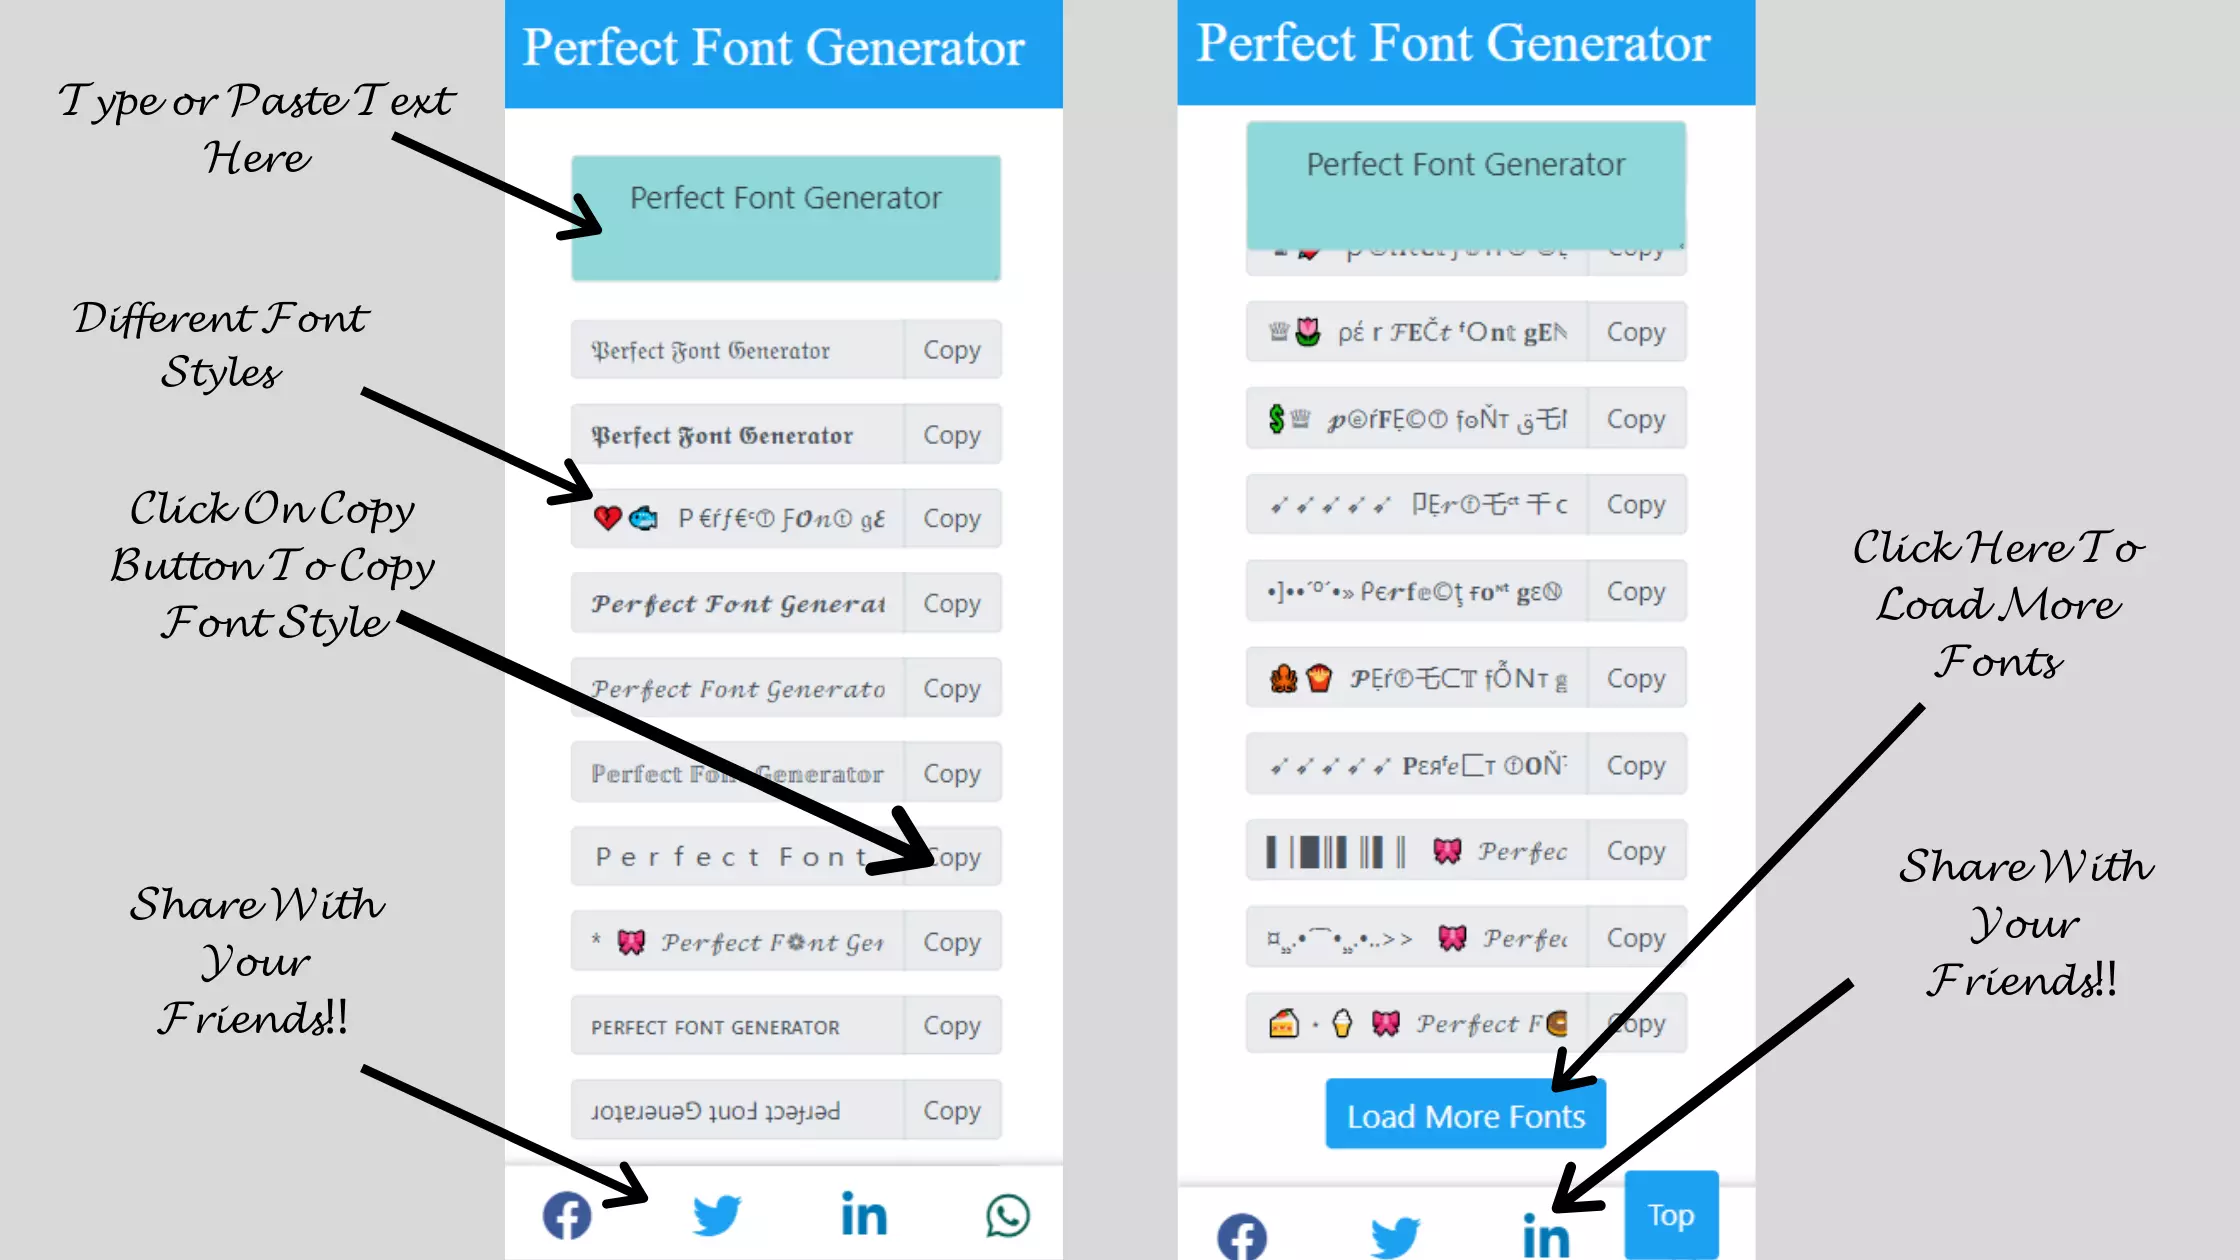
Task: Copy the reversed mirrored font style
Action: pos(951,1111)
